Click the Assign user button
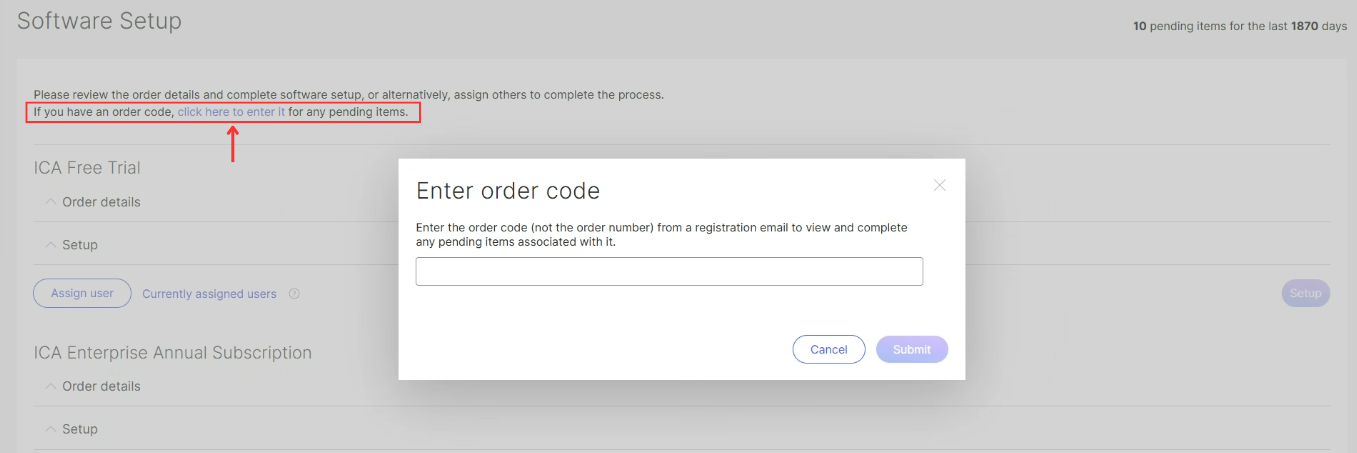This screenshot has width=1357, height=453. (x=82, y=293)
